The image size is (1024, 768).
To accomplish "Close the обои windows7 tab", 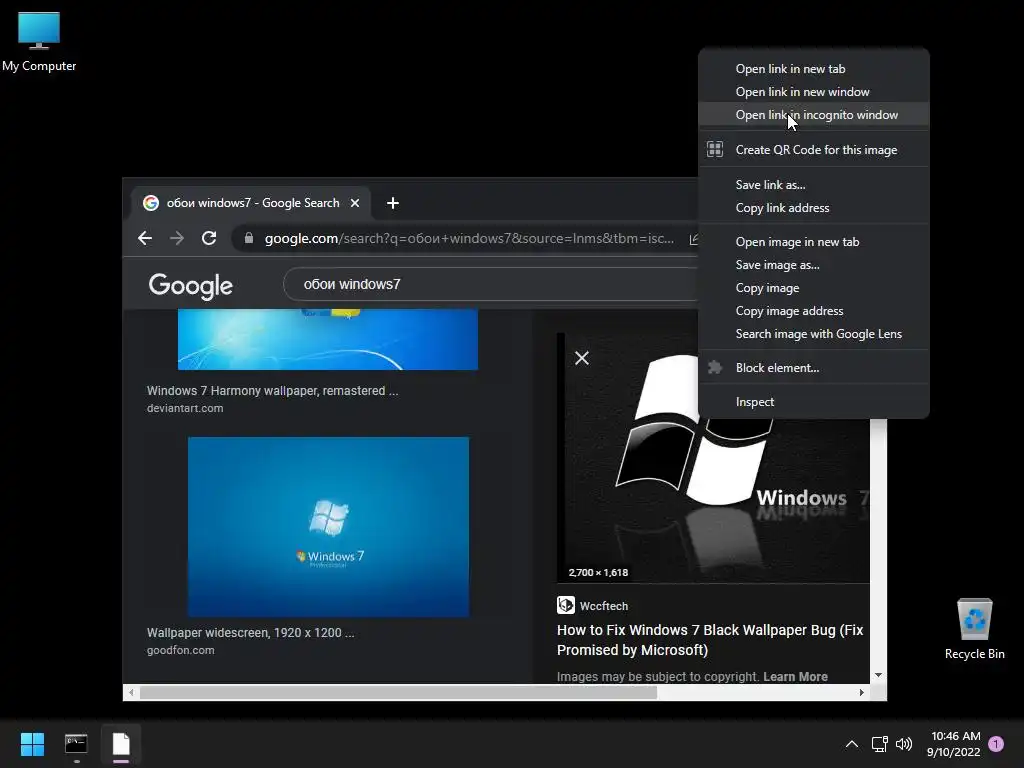I will click(x=355, y=203).
